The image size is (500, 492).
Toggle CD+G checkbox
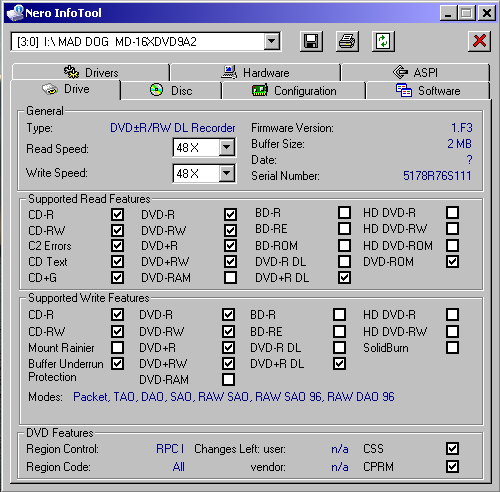pos(117,278)
